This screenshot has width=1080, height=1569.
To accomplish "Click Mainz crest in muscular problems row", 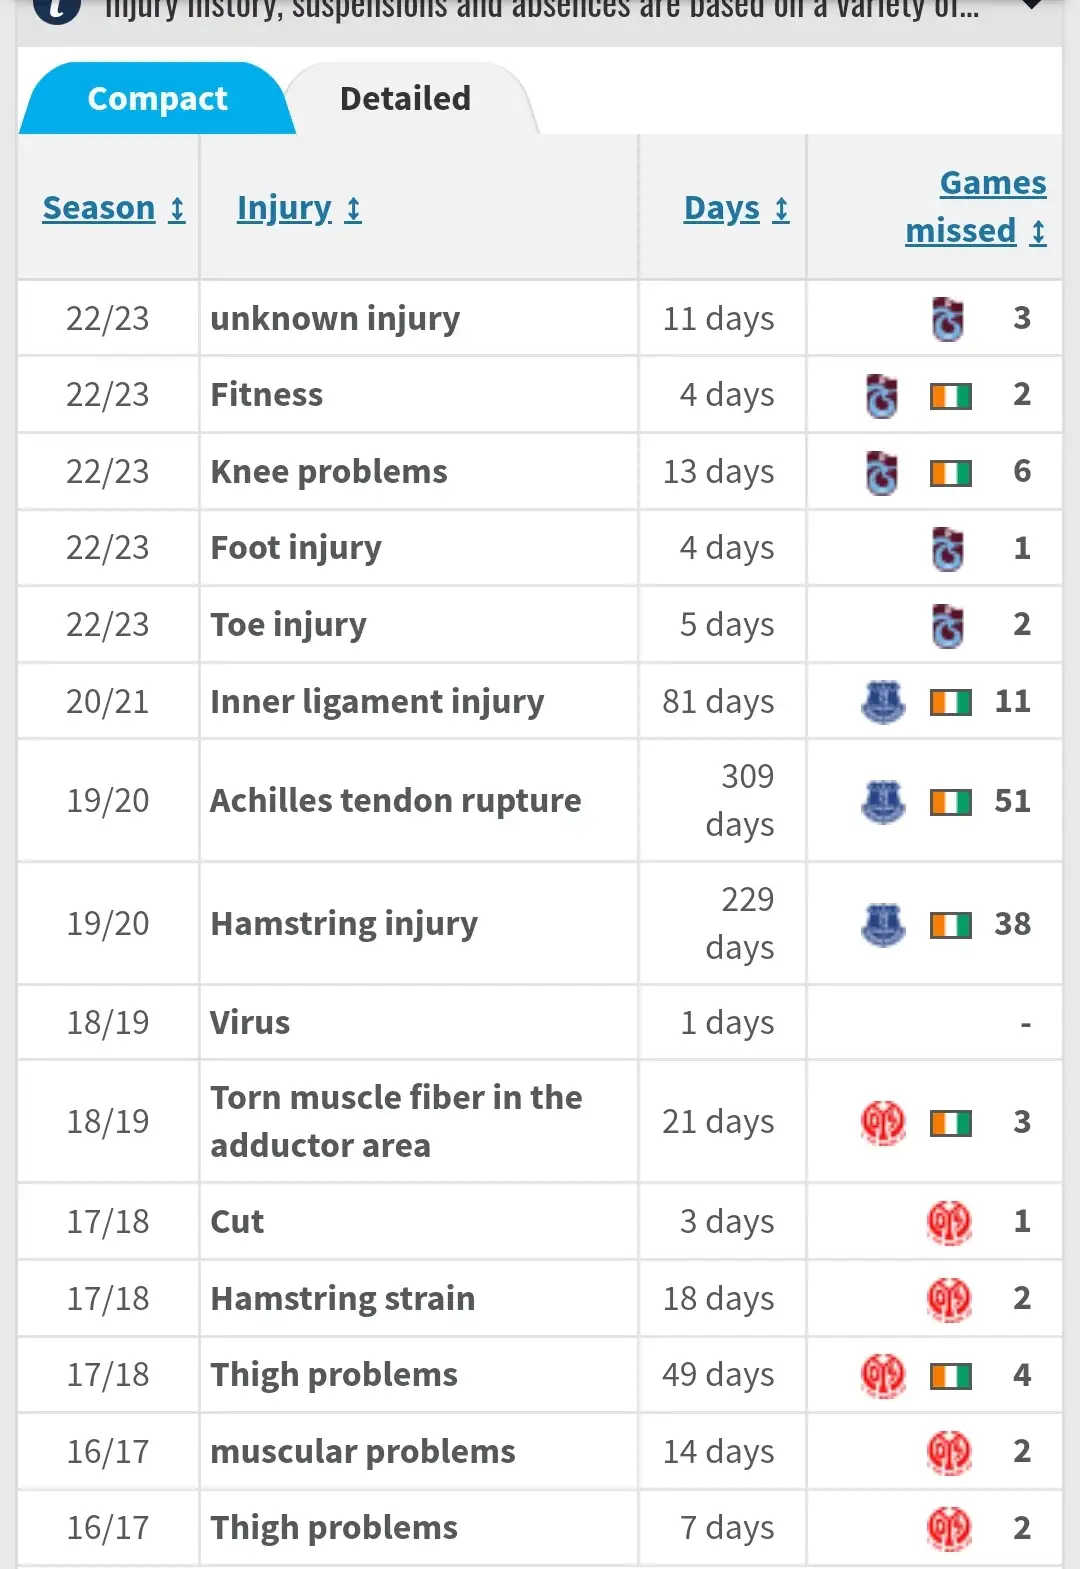I will (x=949, y=1452).
